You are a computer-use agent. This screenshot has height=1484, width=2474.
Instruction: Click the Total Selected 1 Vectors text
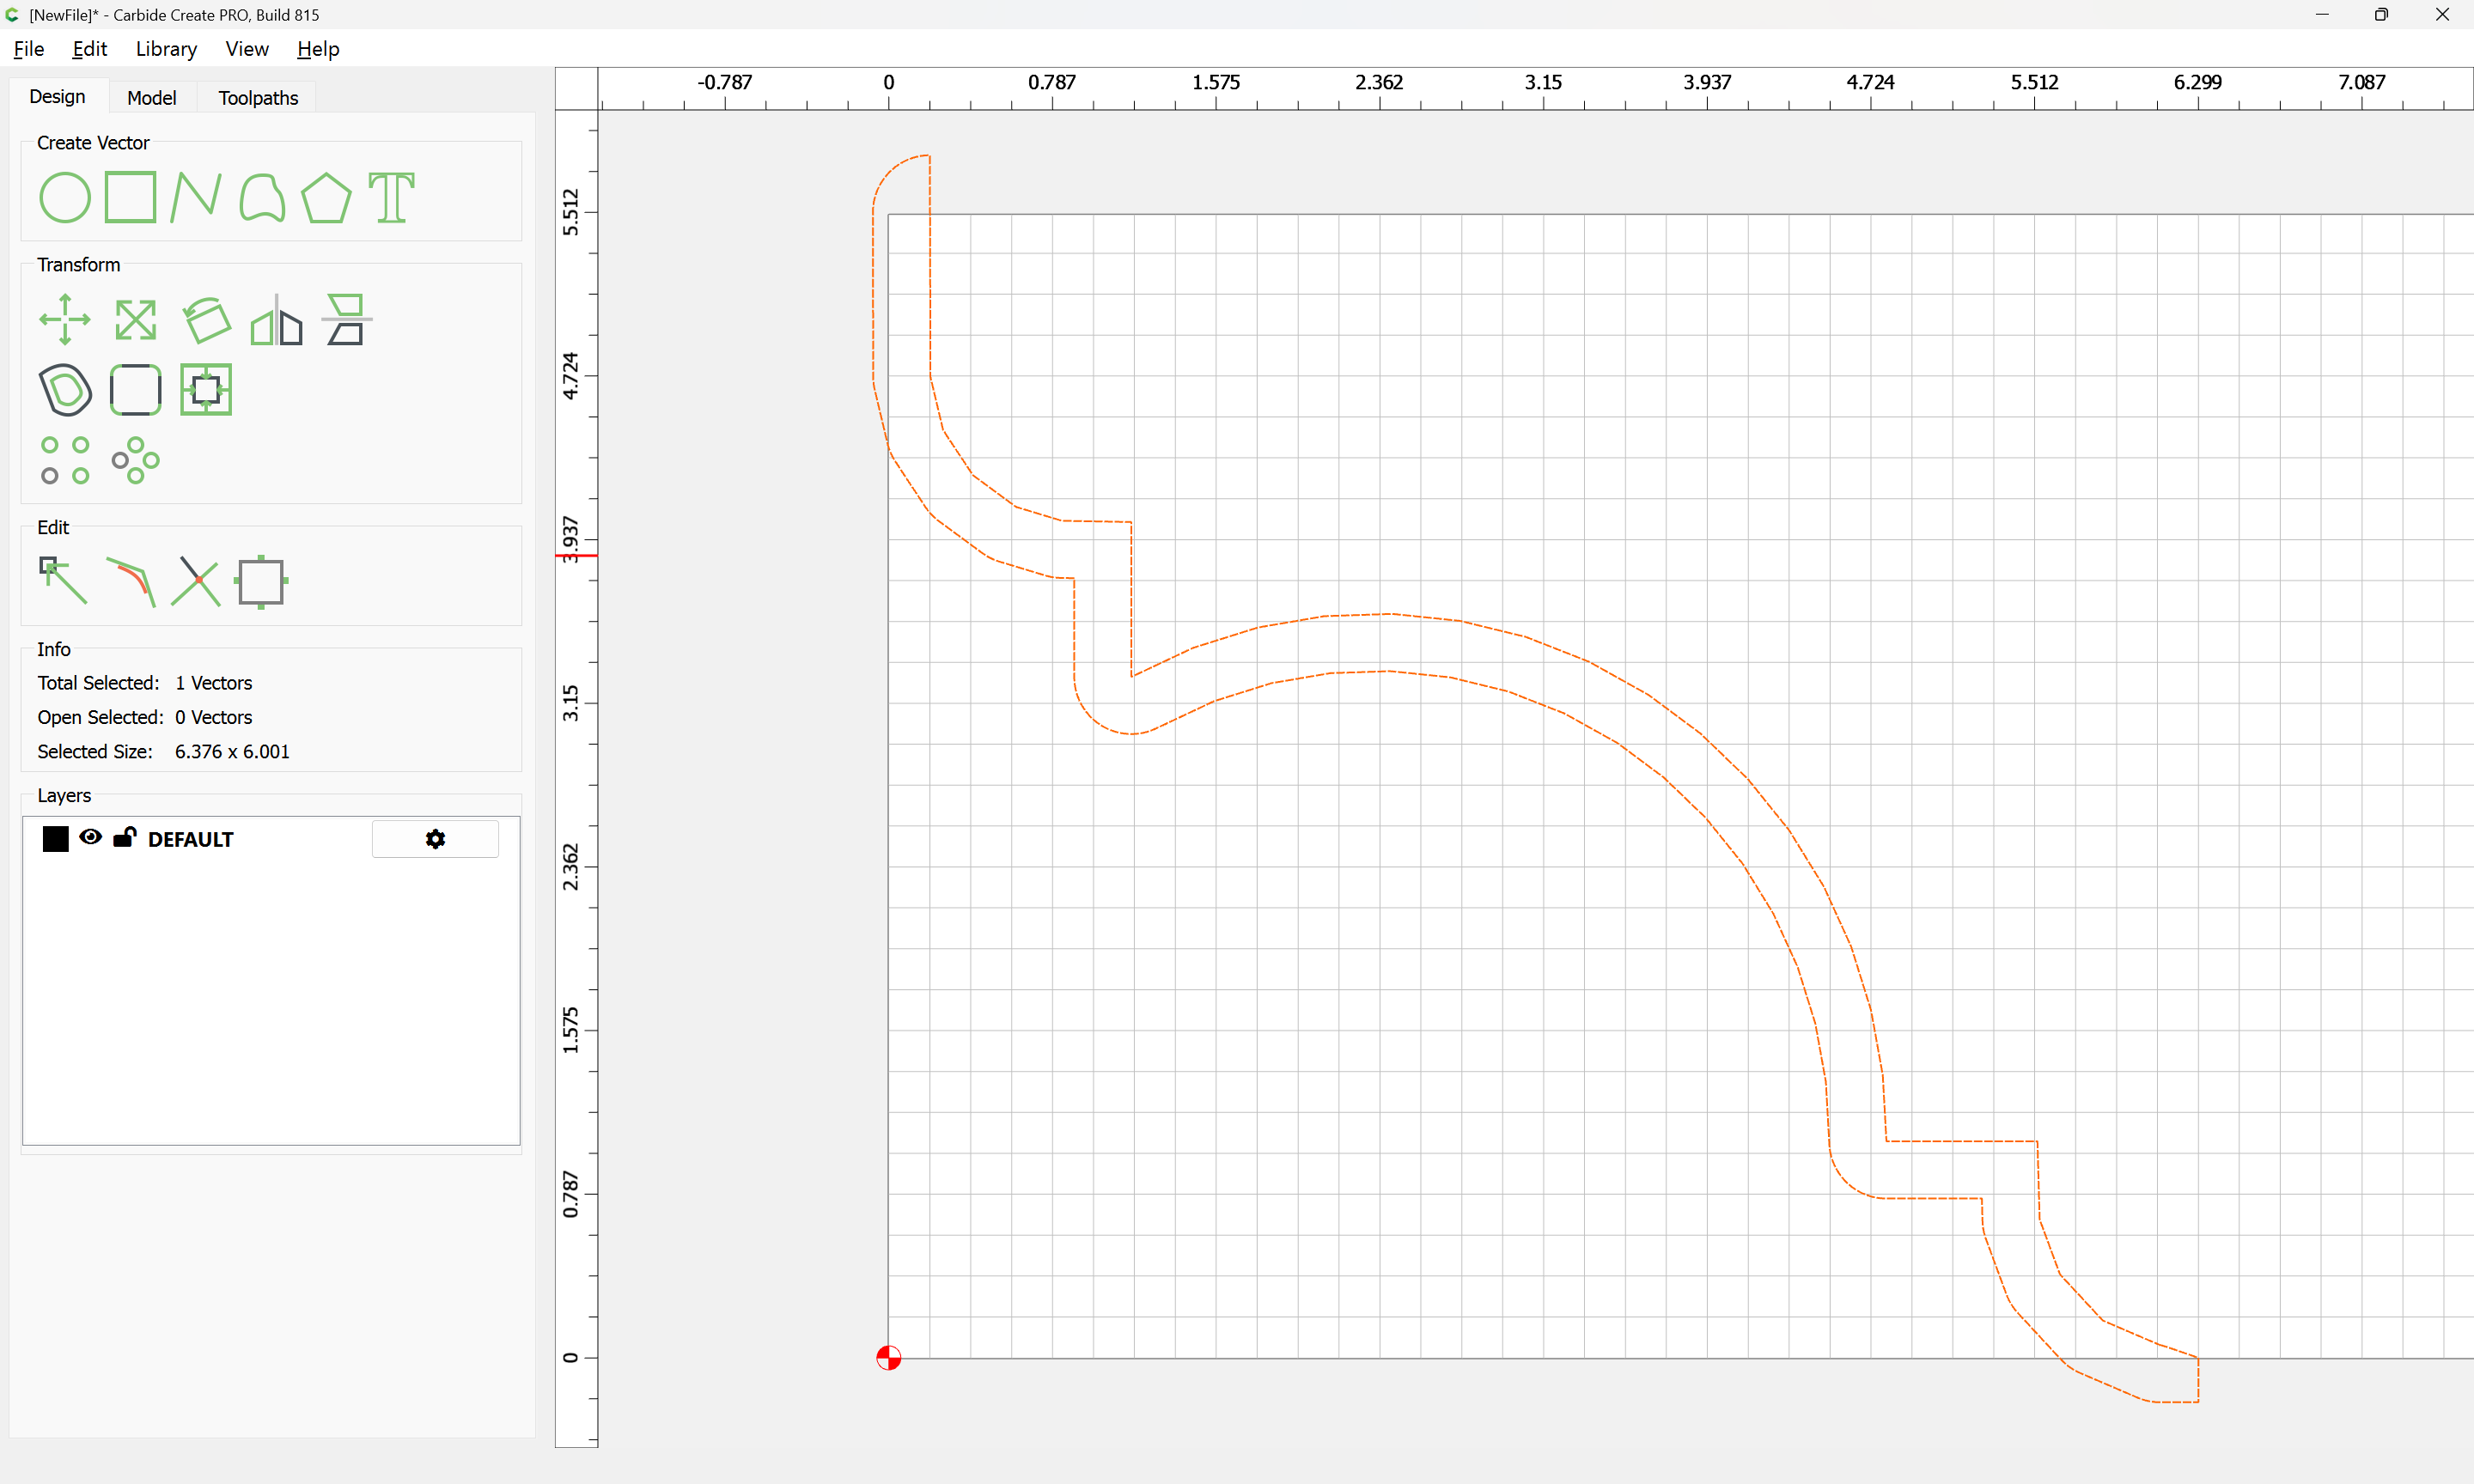145,683
